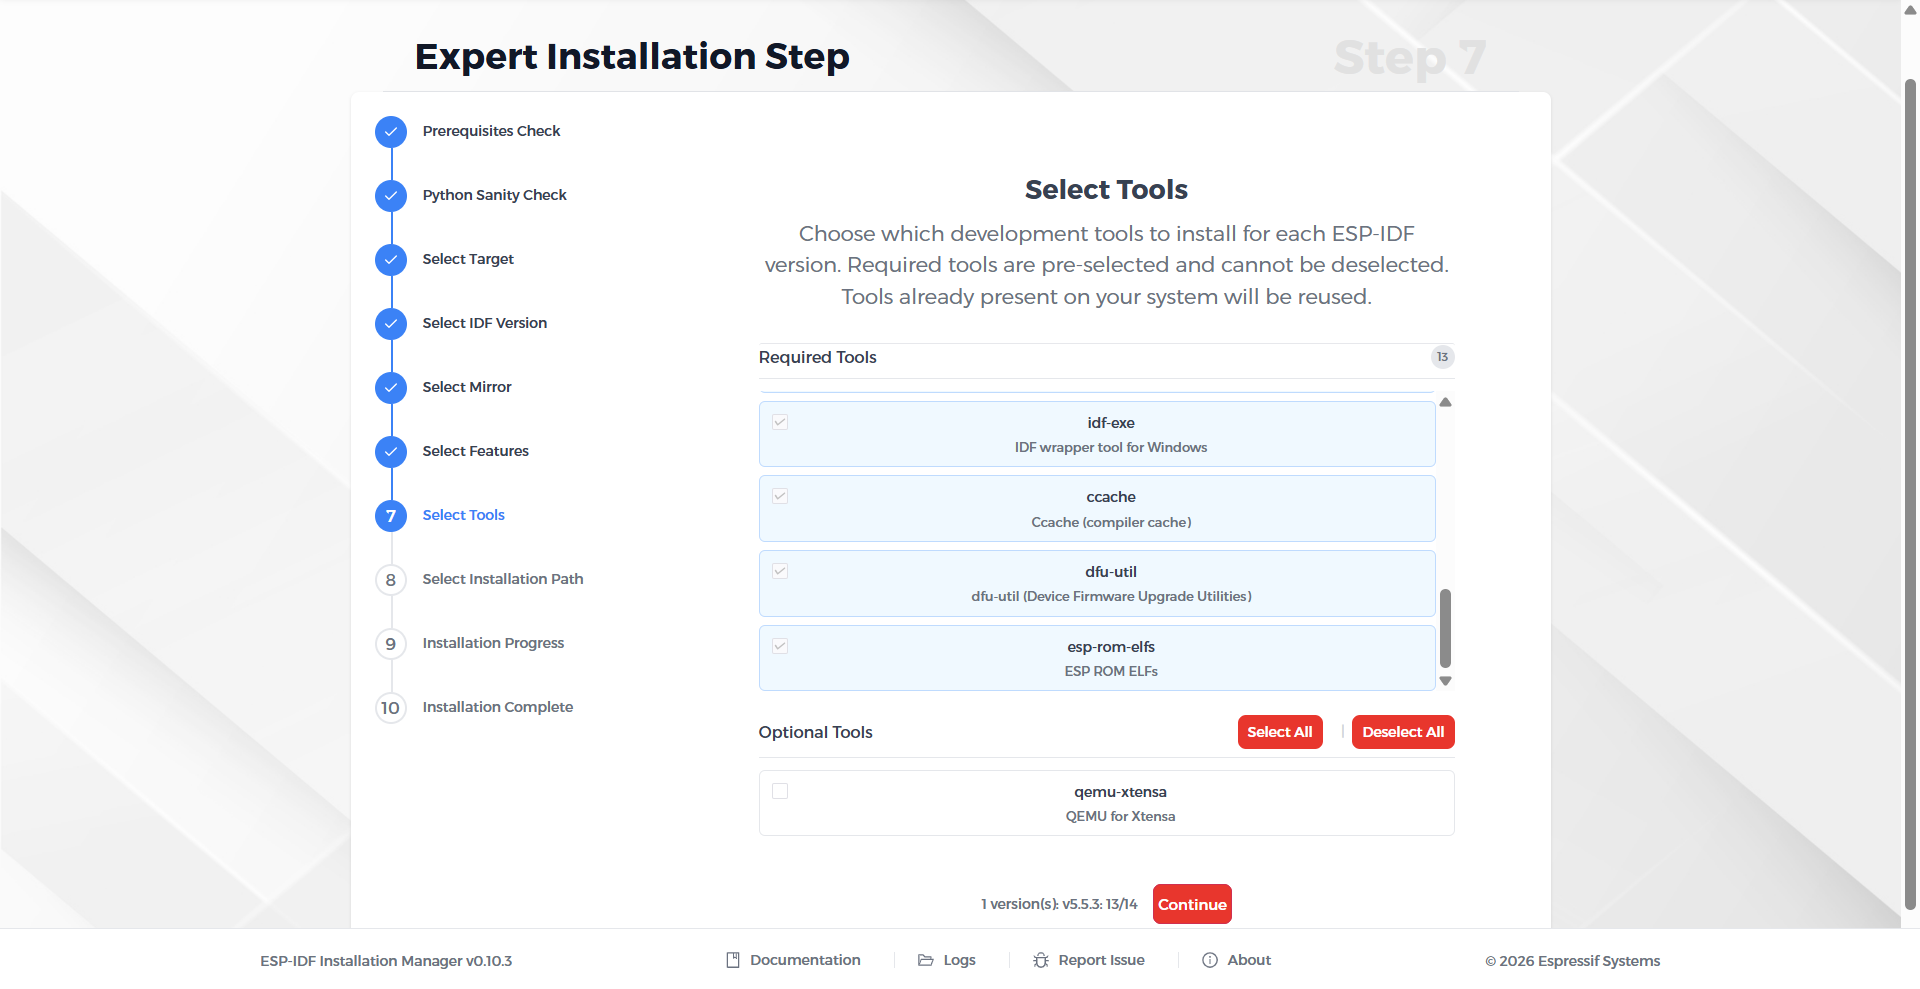Click the page scrollbar up arrow

click(1910, 10)
